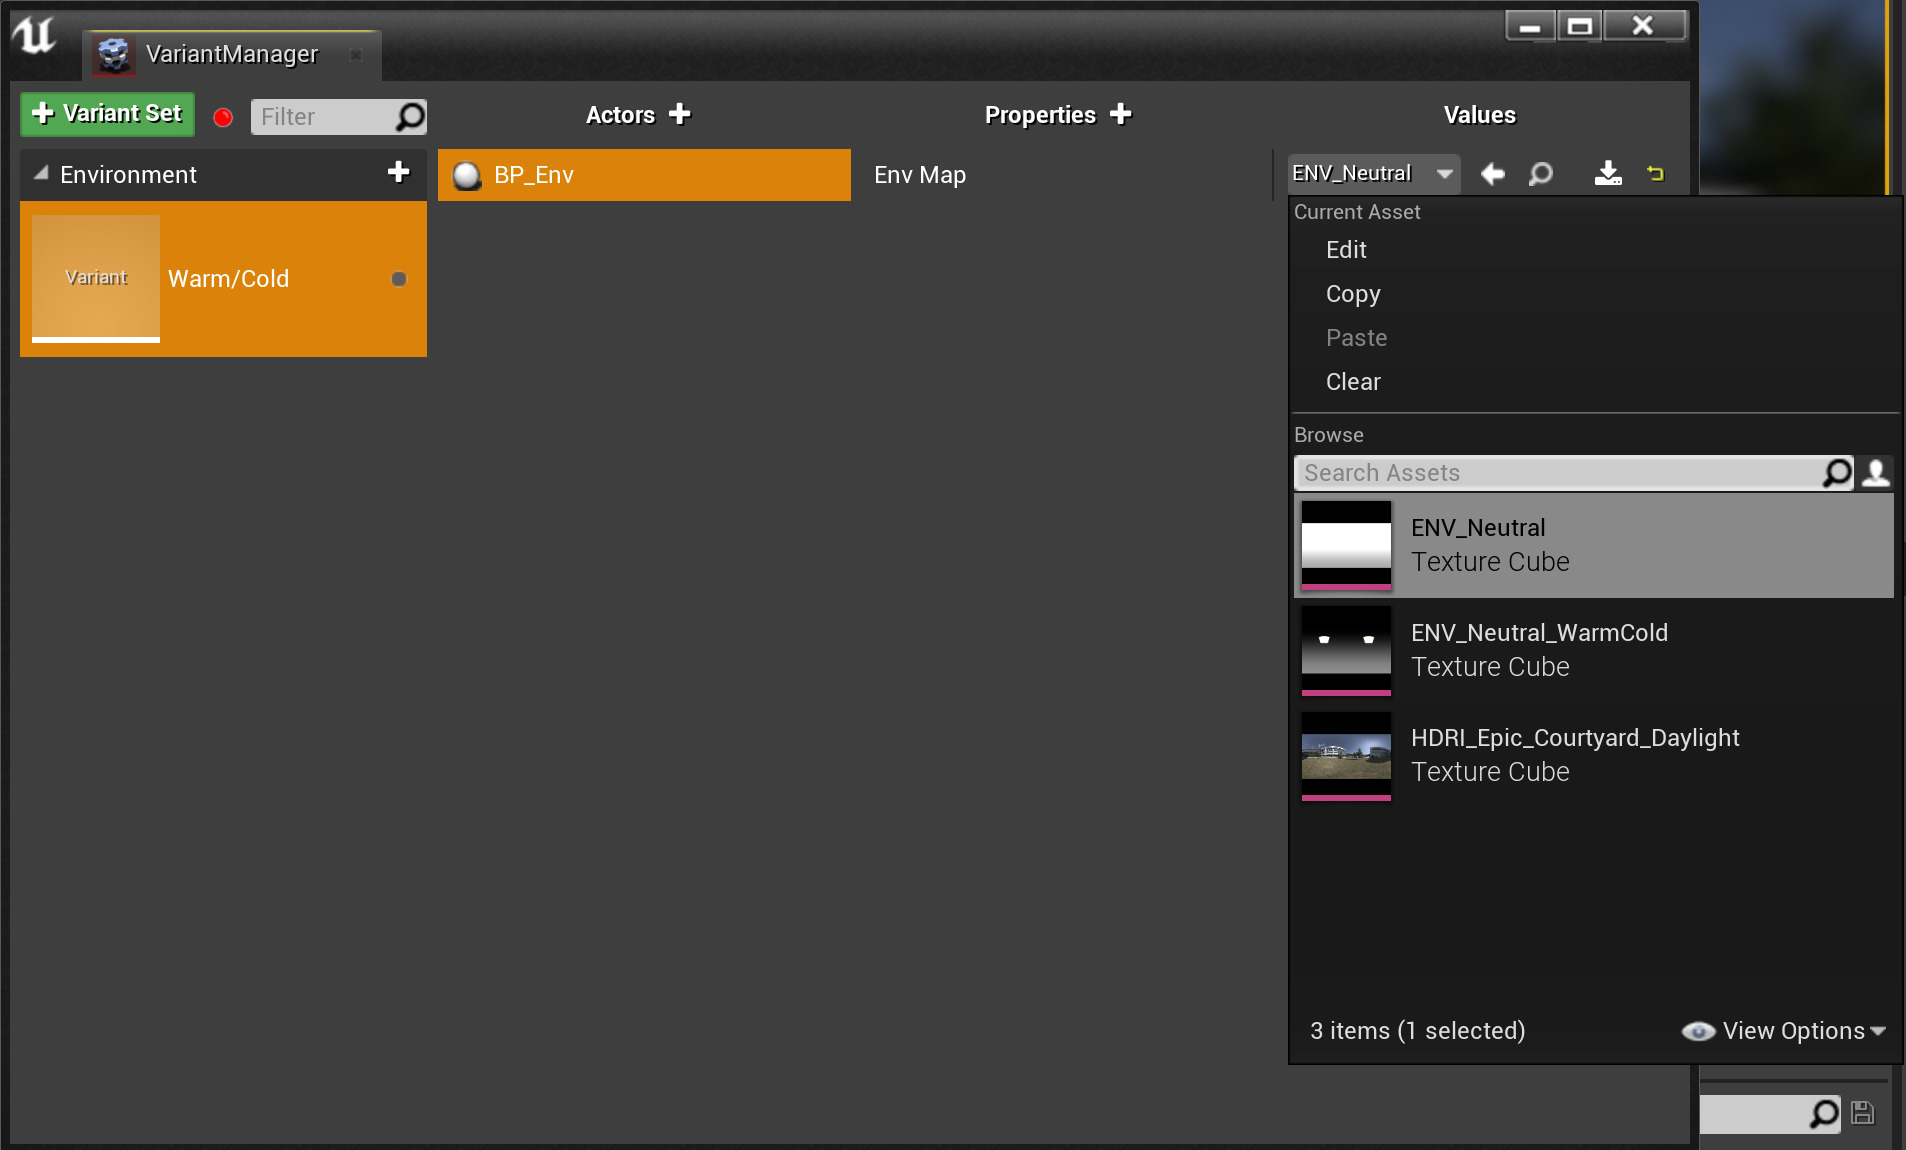The image size is (1906, 1150).
Task: Click the plus icon next to Actors
Action: click(680, 114)
